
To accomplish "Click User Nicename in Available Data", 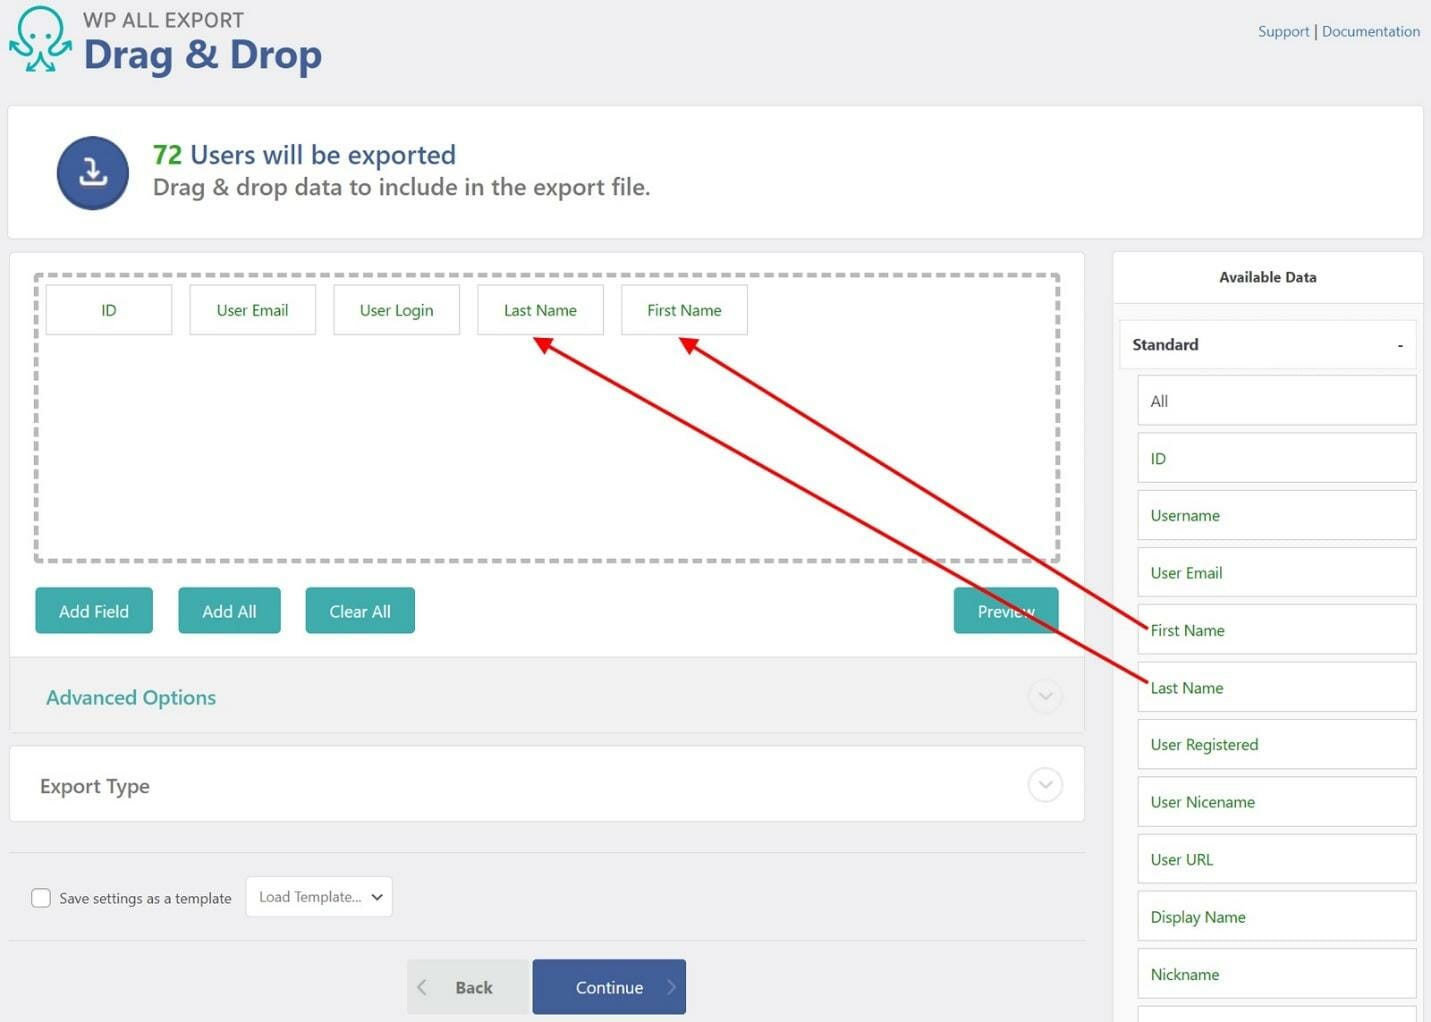I will pos(1277,802).
